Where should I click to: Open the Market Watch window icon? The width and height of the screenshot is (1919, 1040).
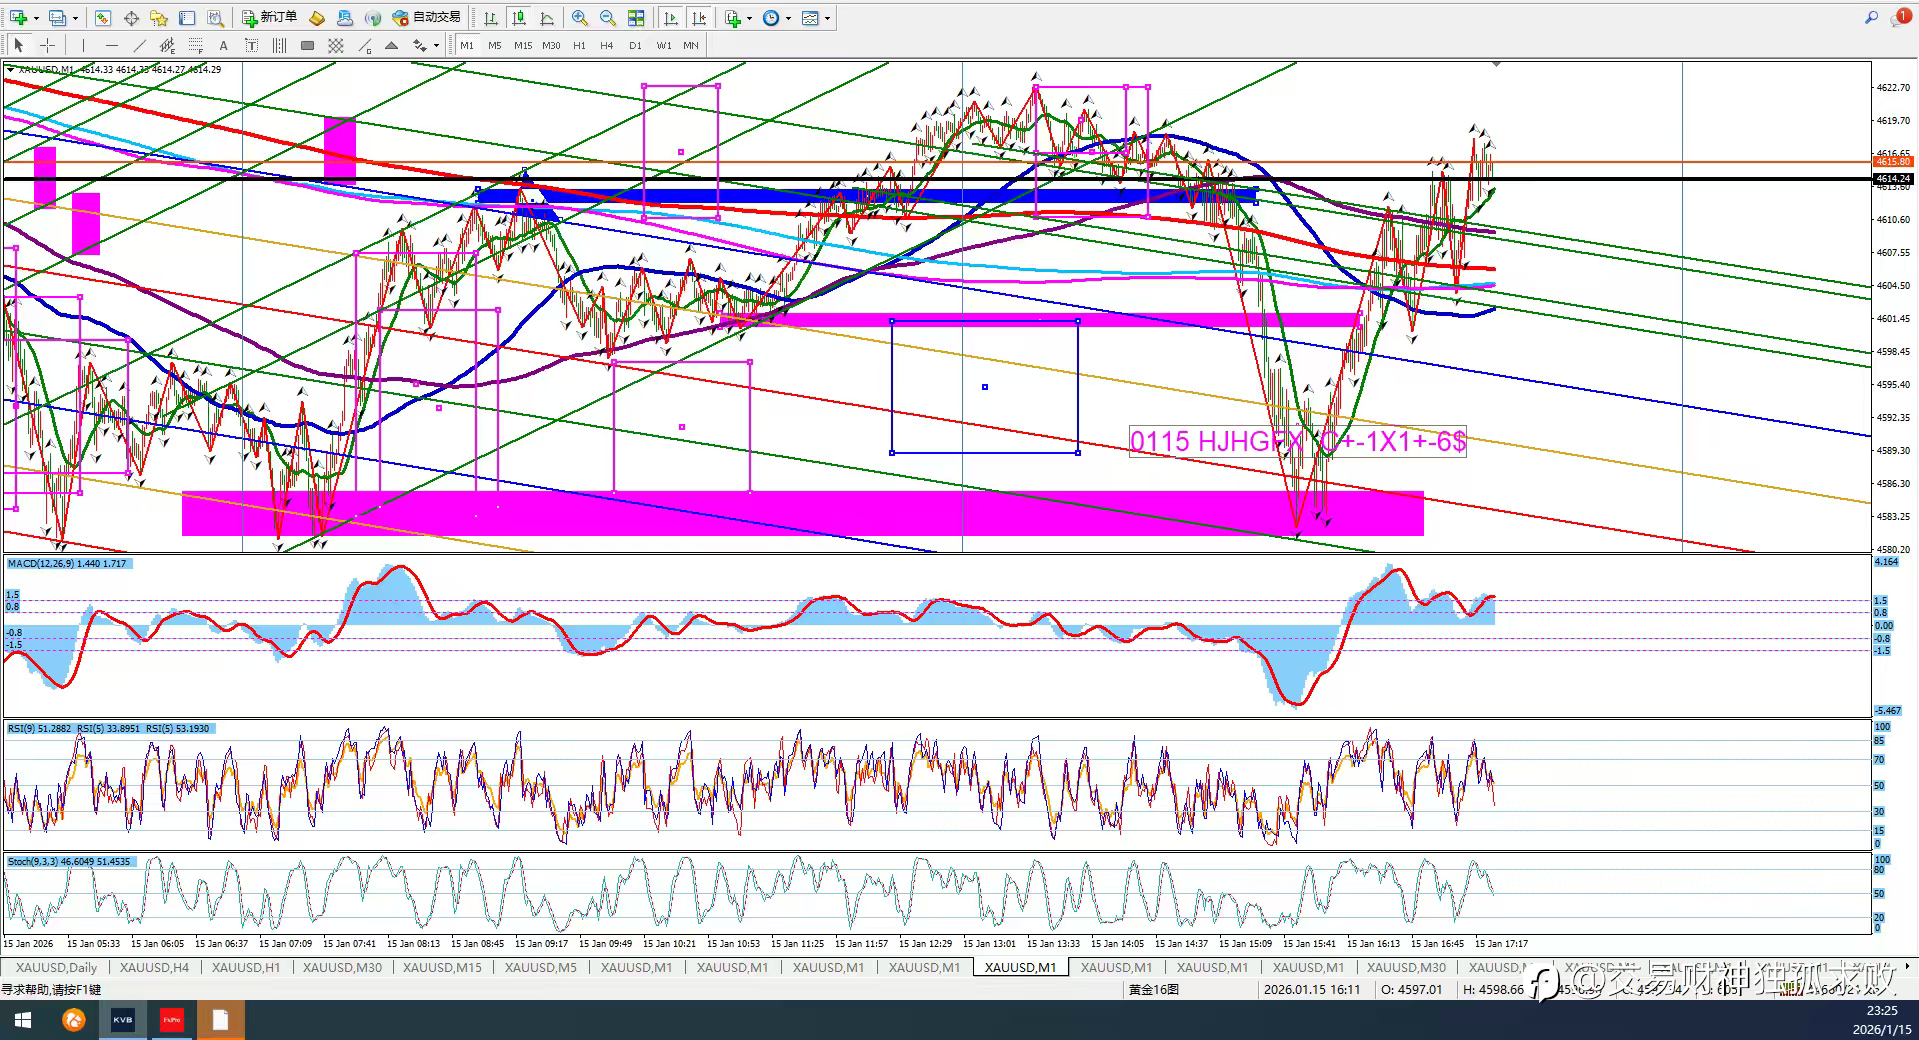coord(103,18)
